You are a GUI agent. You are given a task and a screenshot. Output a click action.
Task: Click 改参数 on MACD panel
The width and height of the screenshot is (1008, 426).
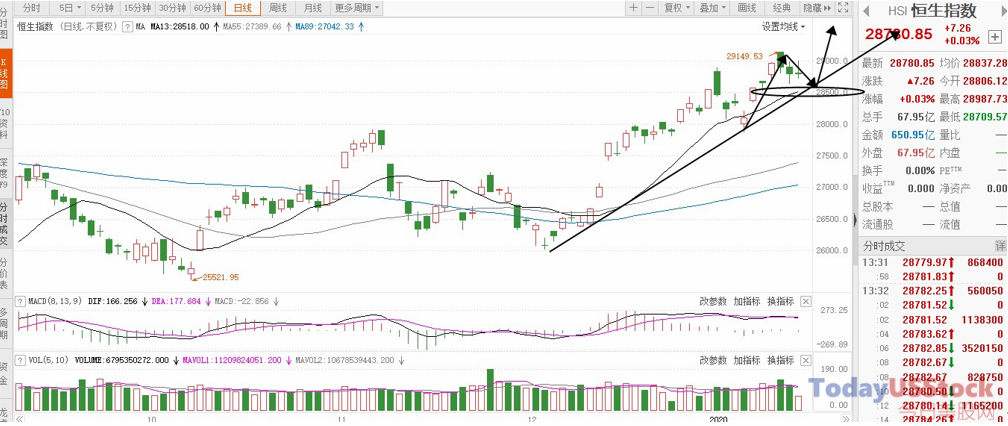(x=713, y=301)
